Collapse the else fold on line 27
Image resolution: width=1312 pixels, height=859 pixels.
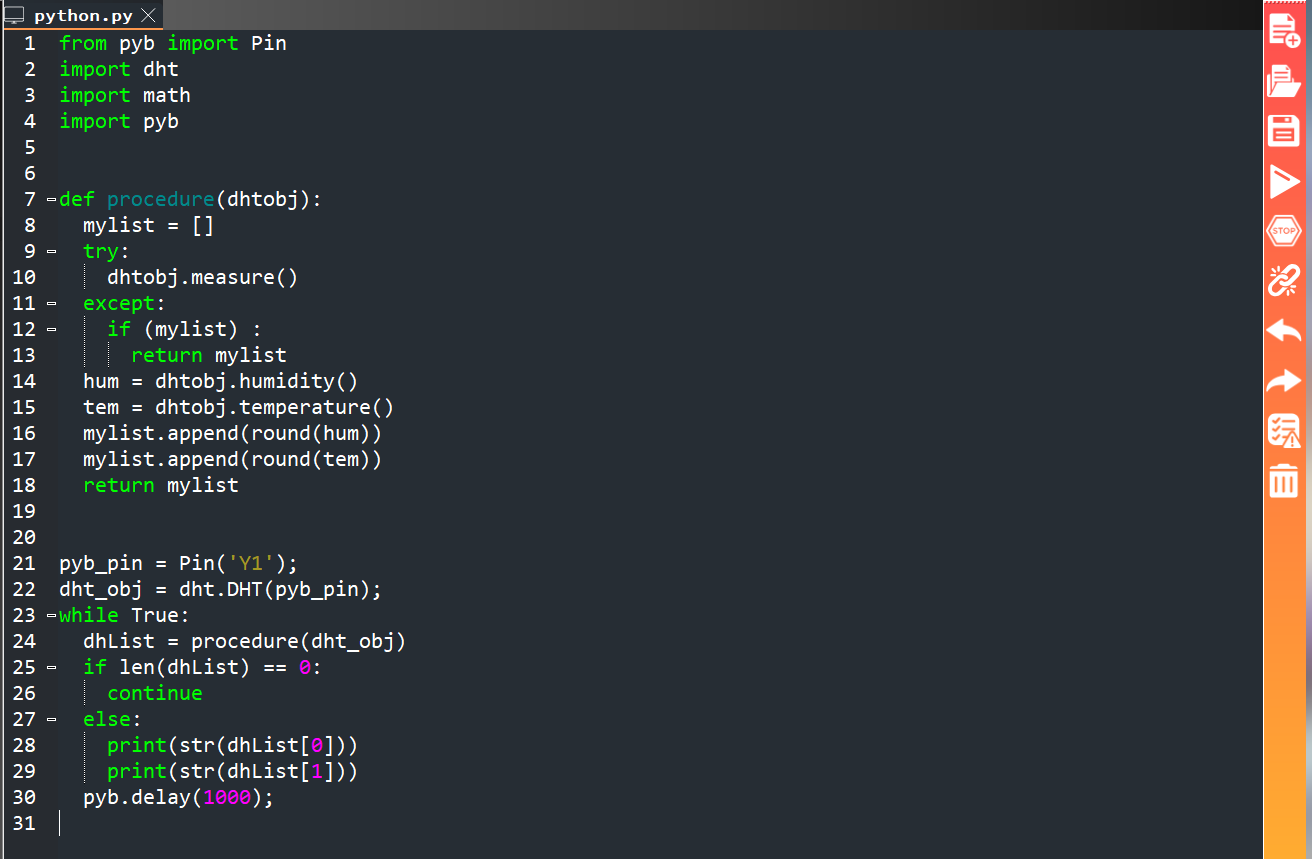51,720
